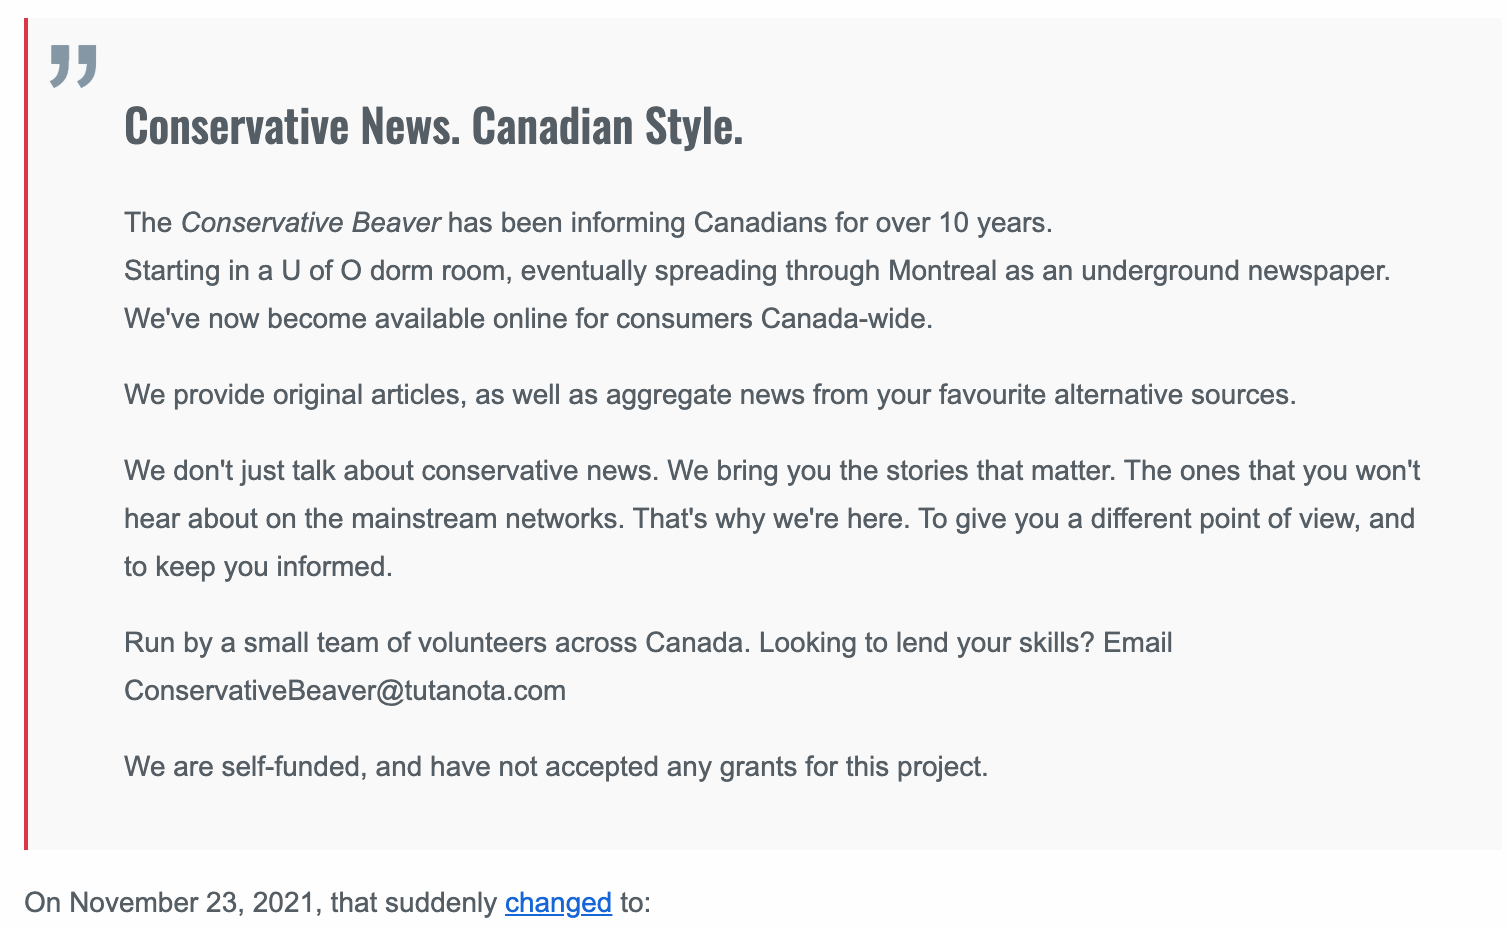Open the blue "changed" hyperlink

tap(558, 903)
